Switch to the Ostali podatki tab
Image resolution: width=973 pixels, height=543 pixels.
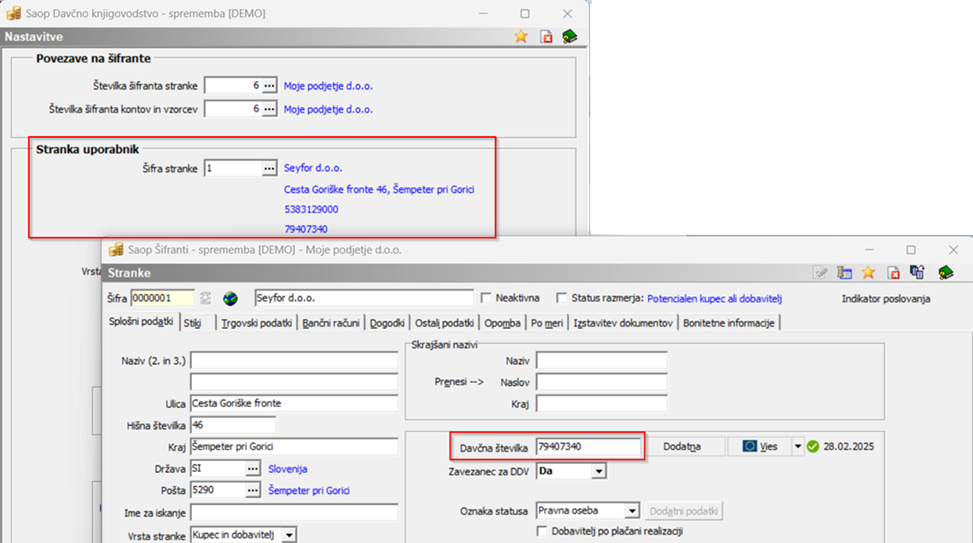click(444, 323)
